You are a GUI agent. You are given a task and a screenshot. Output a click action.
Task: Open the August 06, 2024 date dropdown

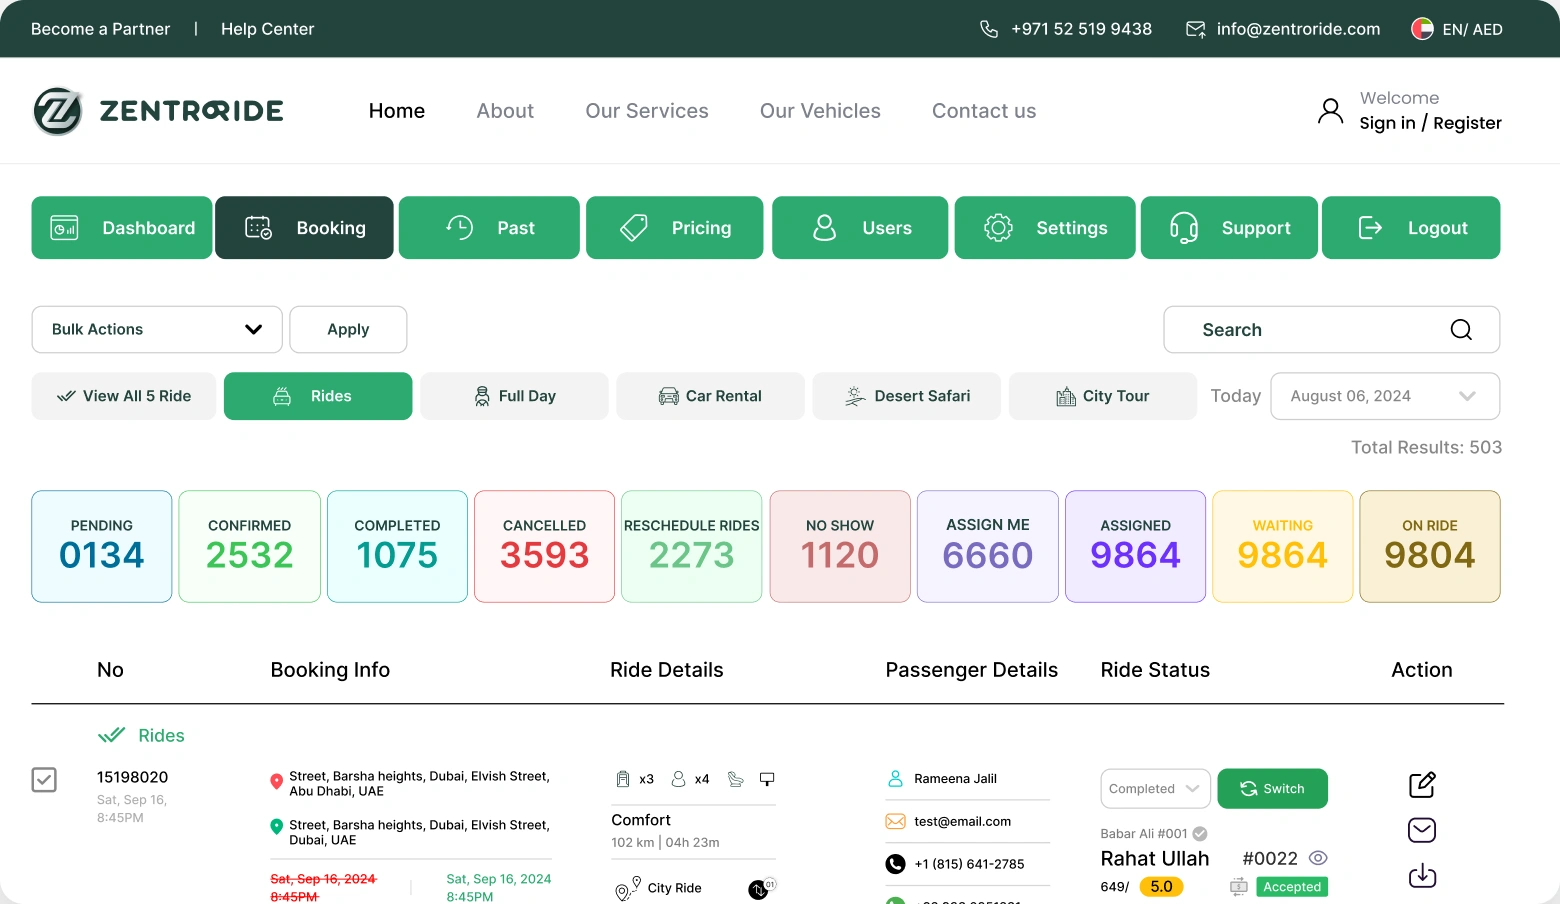[1384, 396]
